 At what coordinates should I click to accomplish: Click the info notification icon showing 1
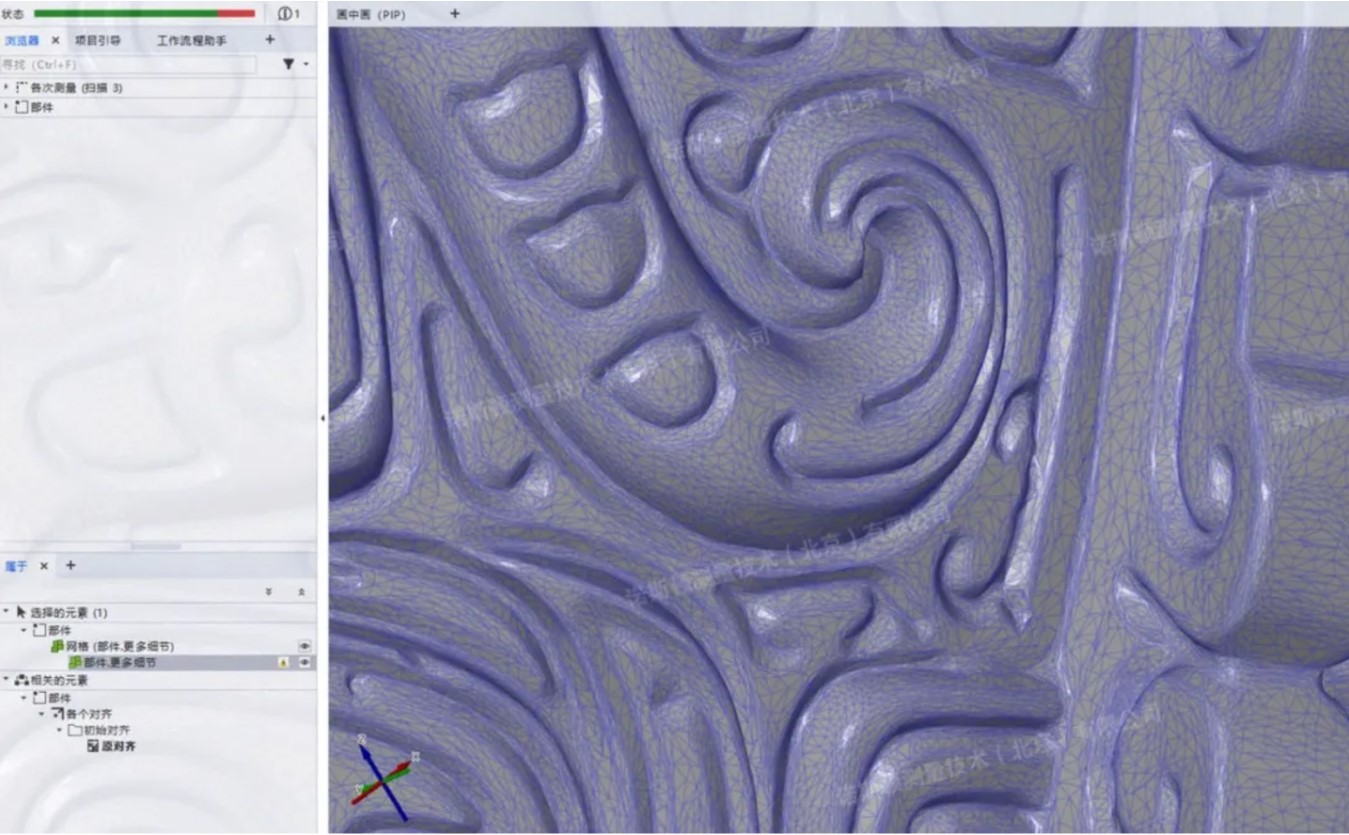(288, 13)
